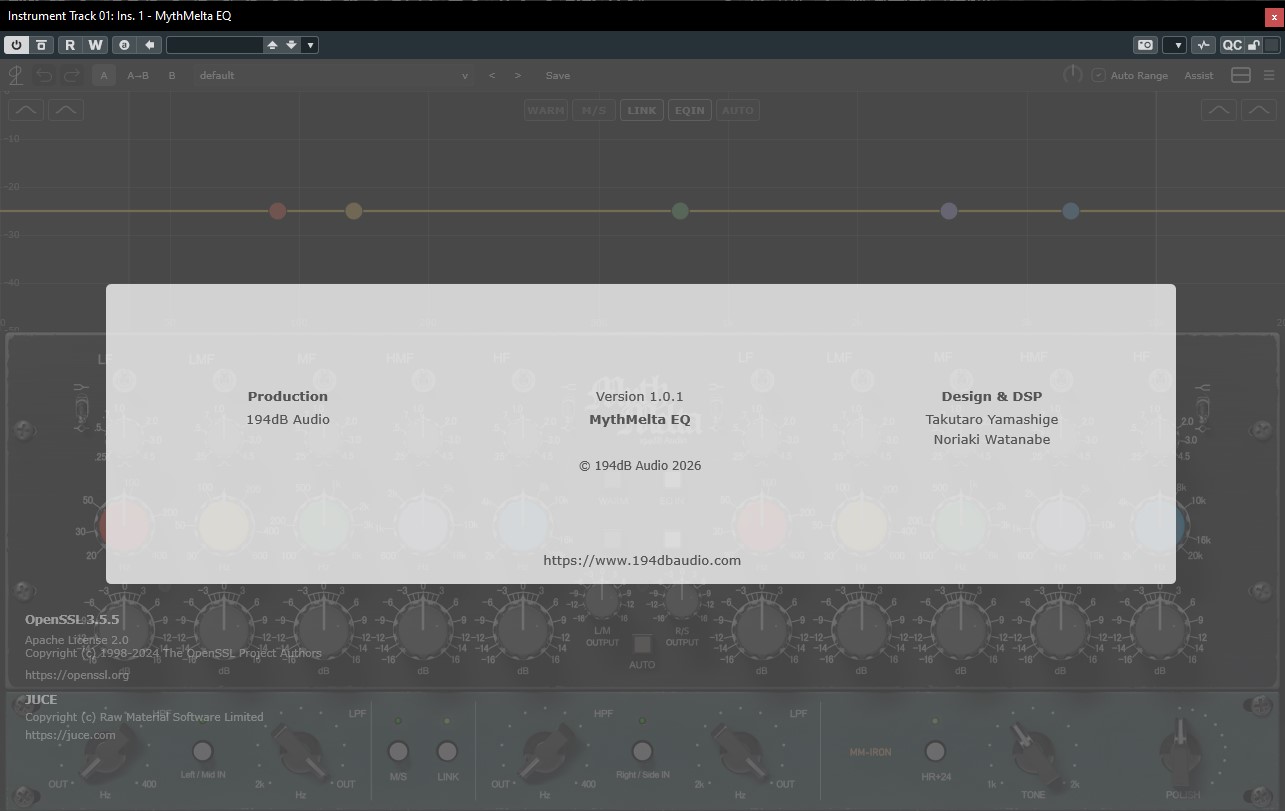Image resolution: width=1285 pixels, height=811 pixels.
Task: Open dropdown next to camera icon
Action: point(1175,45)
